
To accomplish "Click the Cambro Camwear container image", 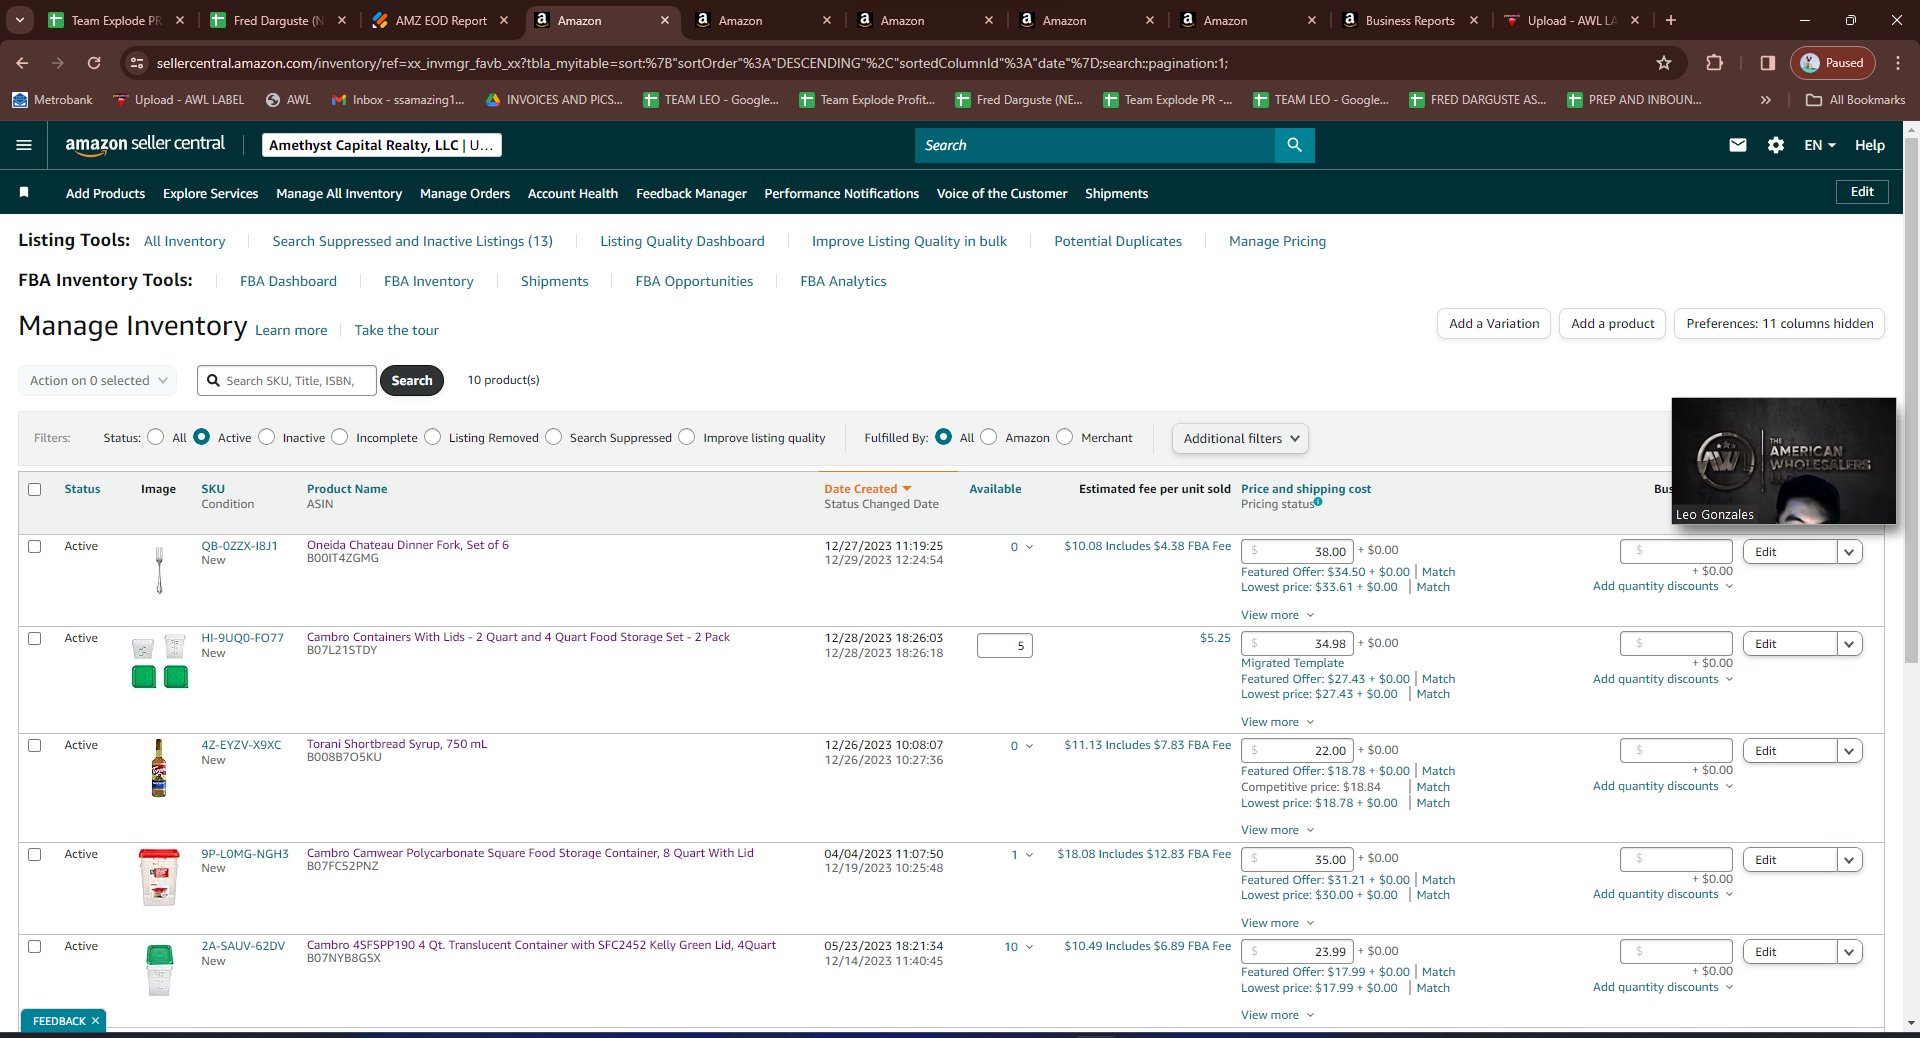I will pyautogui.click(x=159, y=877).
